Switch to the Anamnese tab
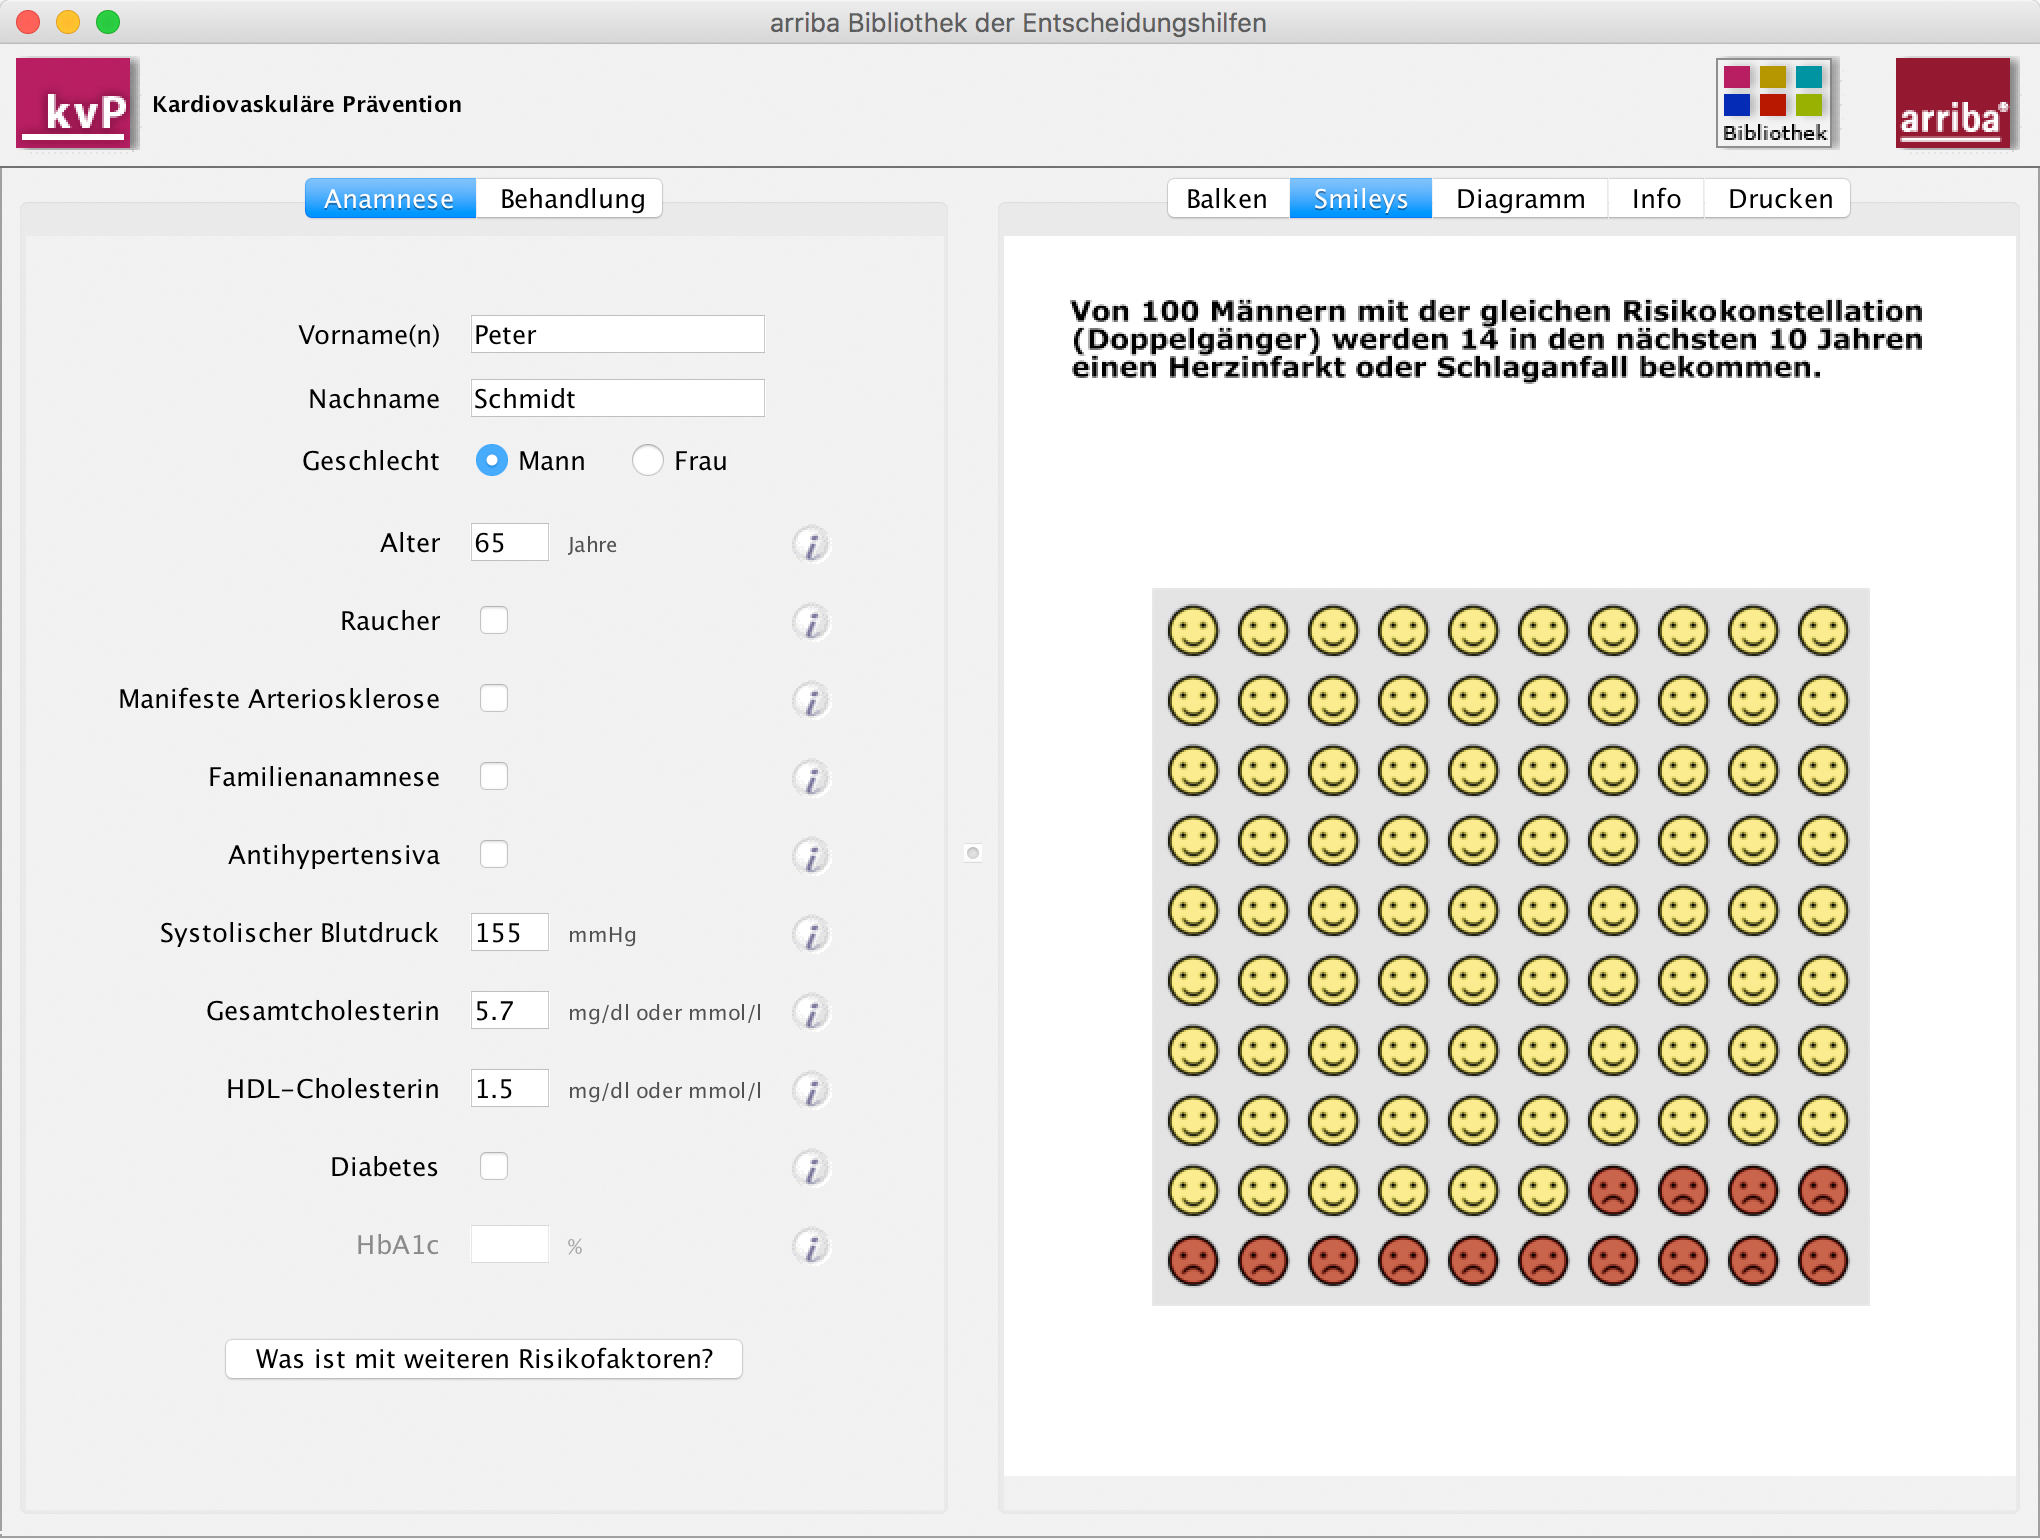Viewport: 2040px width, 1540px height. pos(390,199)
